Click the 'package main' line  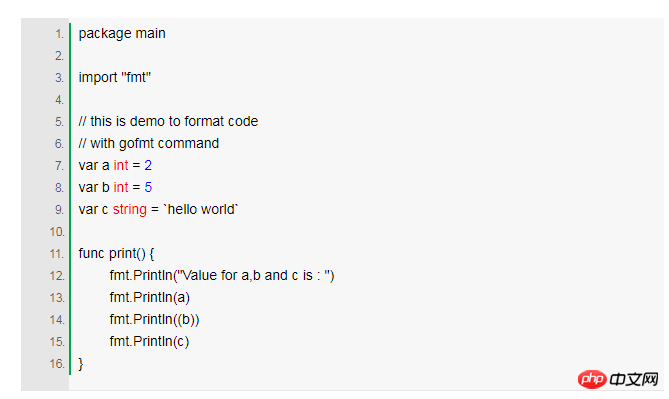(122, 34)
